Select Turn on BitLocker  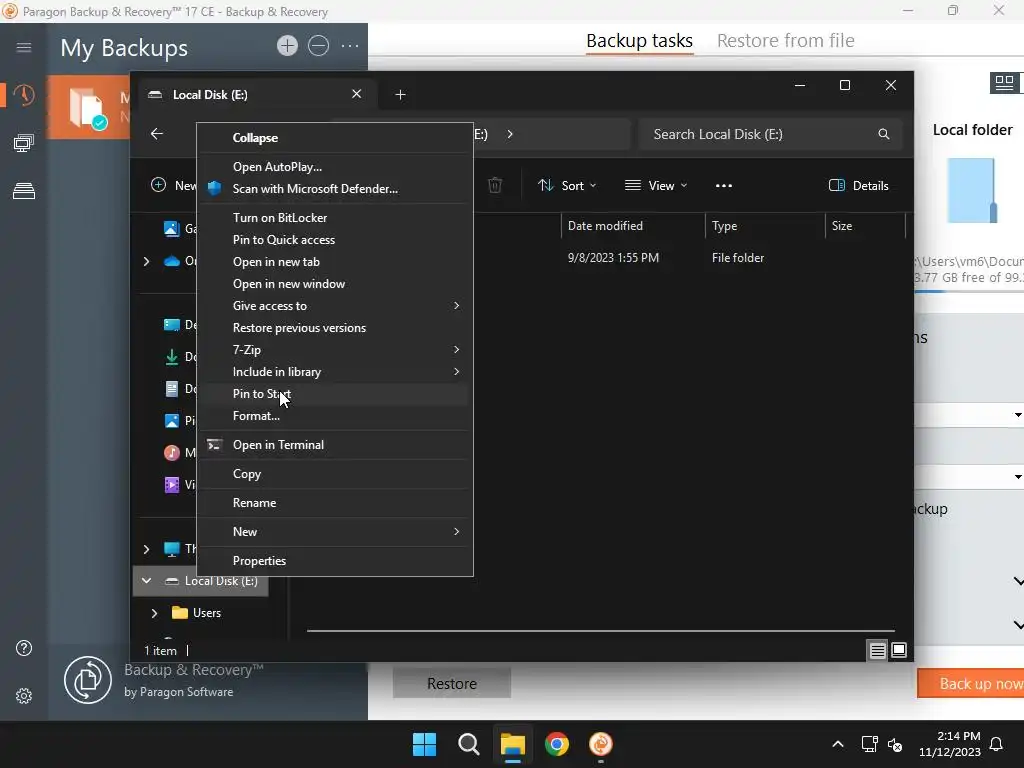point(335,217)
